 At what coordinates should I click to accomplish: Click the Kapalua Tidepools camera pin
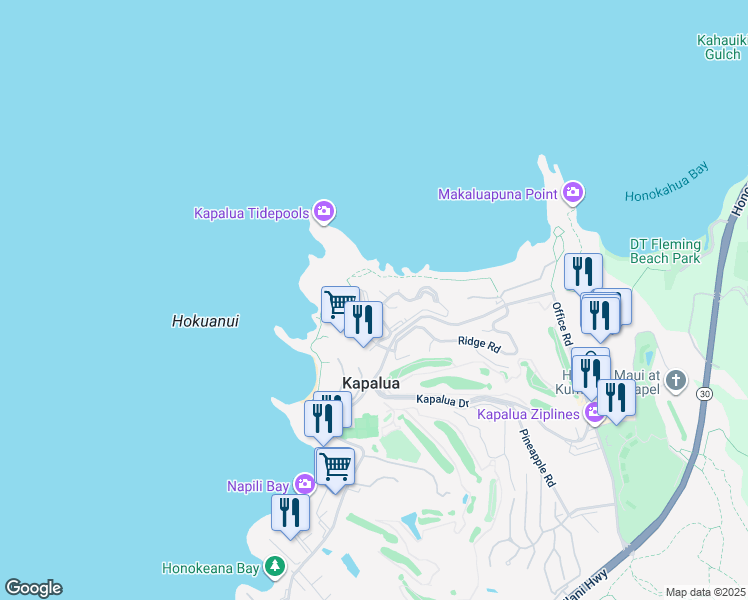click(324, 211)
